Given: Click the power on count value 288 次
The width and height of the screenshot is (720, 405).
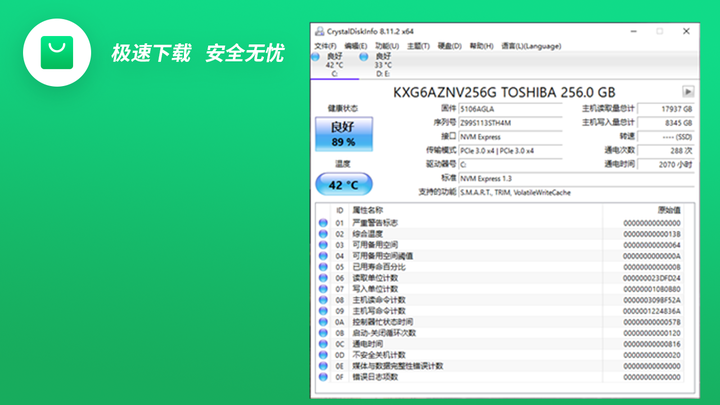Looking at the screenshot, I should (x=666, y=151).
